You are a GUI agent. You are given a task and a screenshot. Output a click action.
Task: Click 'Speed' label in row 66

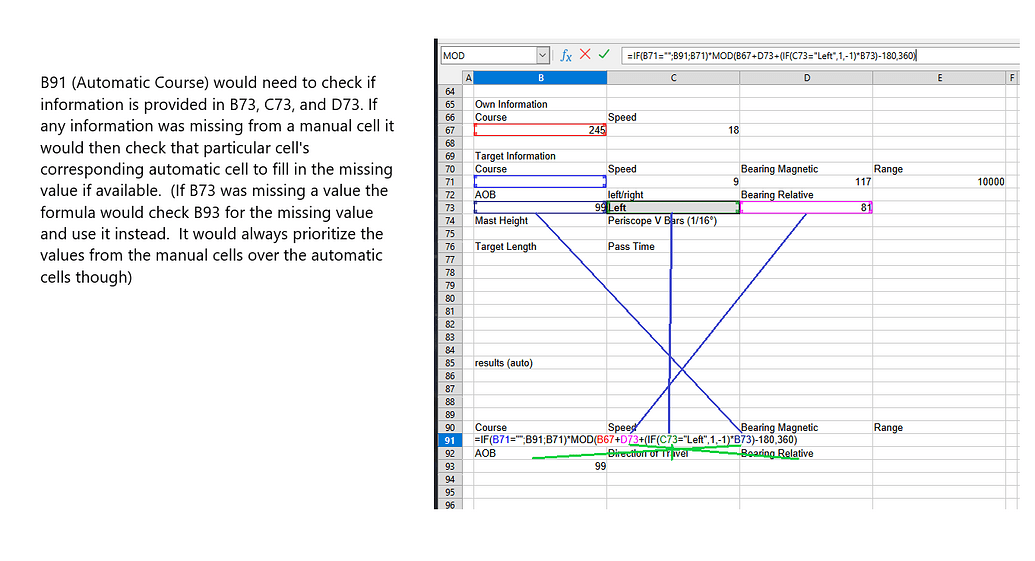pos(622,117)
